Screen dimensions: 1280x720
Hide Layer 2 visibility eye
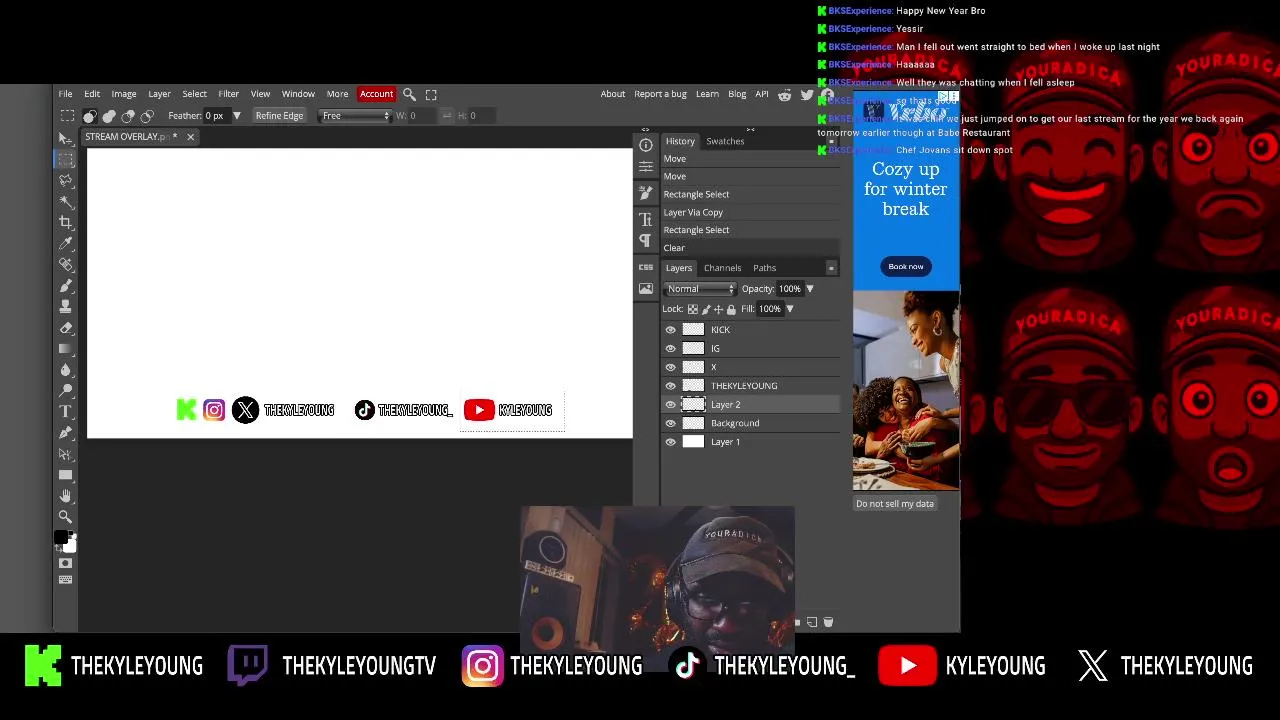(671, 404)
